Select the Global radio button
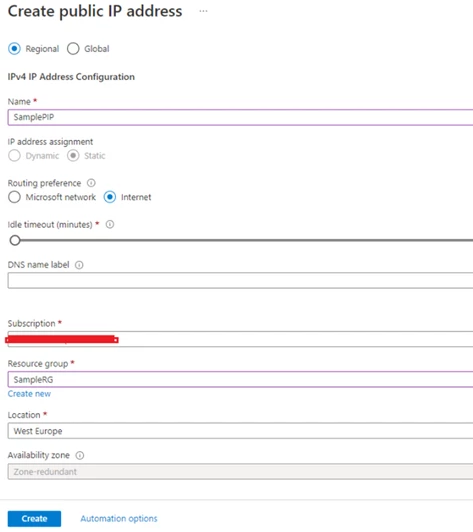The image size is (473, 532). [x=73, y=49]
